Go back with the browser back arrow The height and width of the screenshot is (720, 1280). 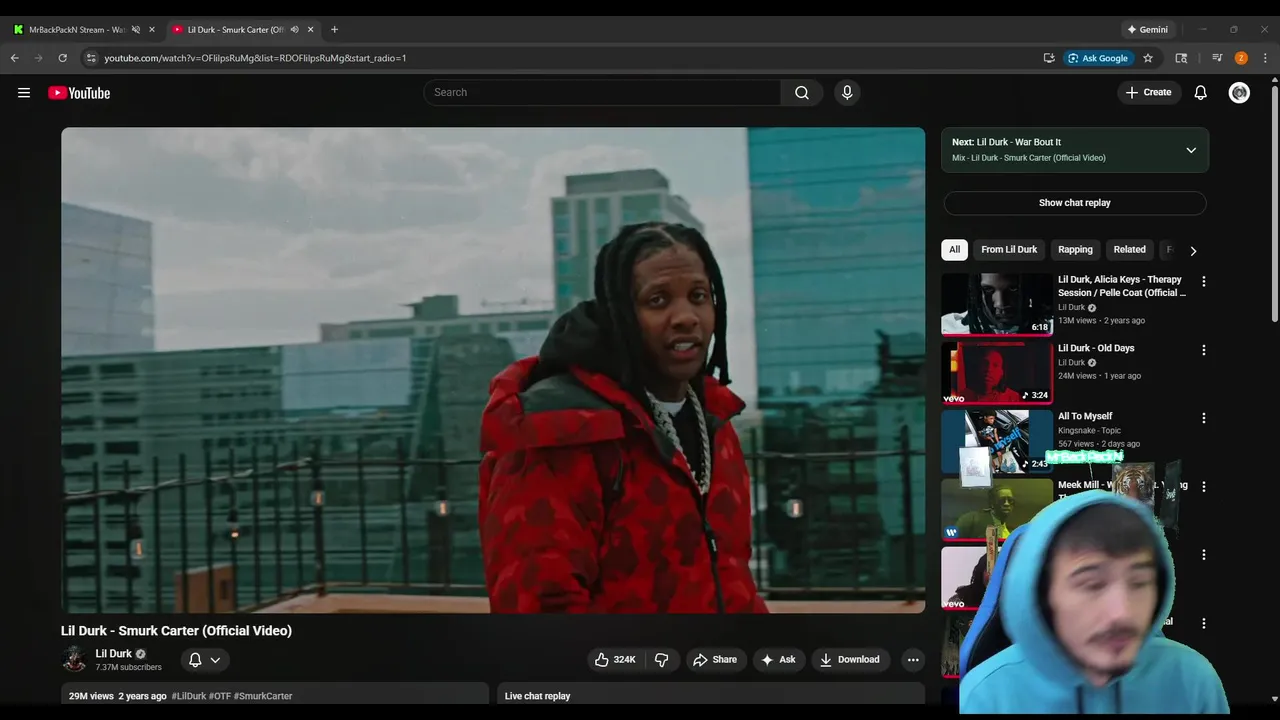click(15, 58)
